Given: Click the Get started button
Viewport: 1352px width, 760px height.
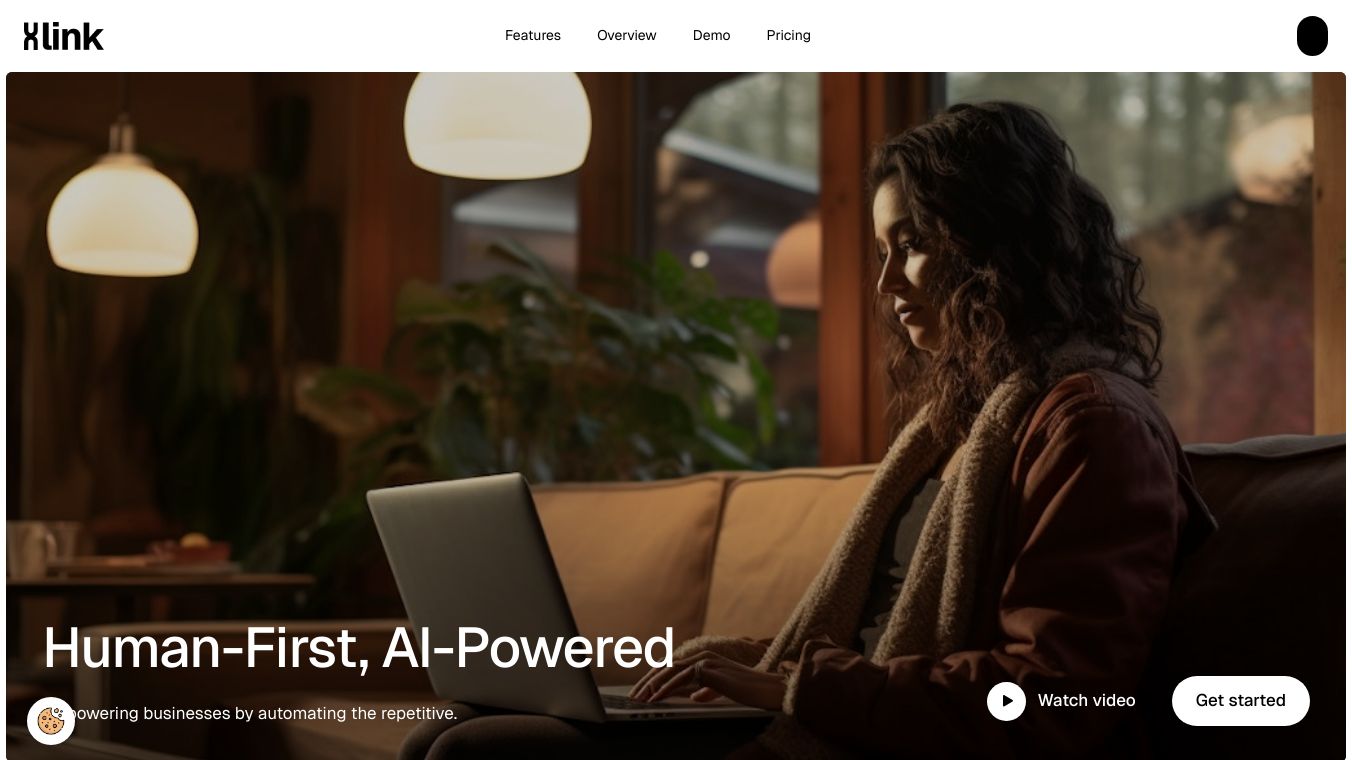Looking at the screenshot, I should [x=1241, y=700].
